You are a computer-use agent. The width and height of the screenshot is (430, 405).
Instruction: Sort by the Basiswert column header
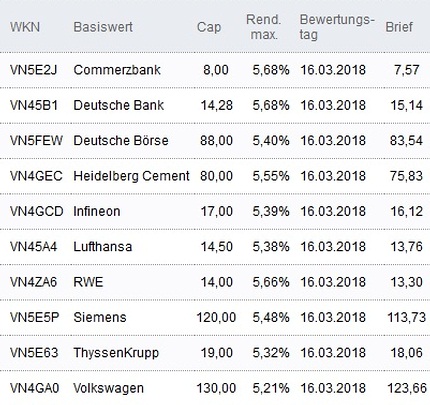103,27
